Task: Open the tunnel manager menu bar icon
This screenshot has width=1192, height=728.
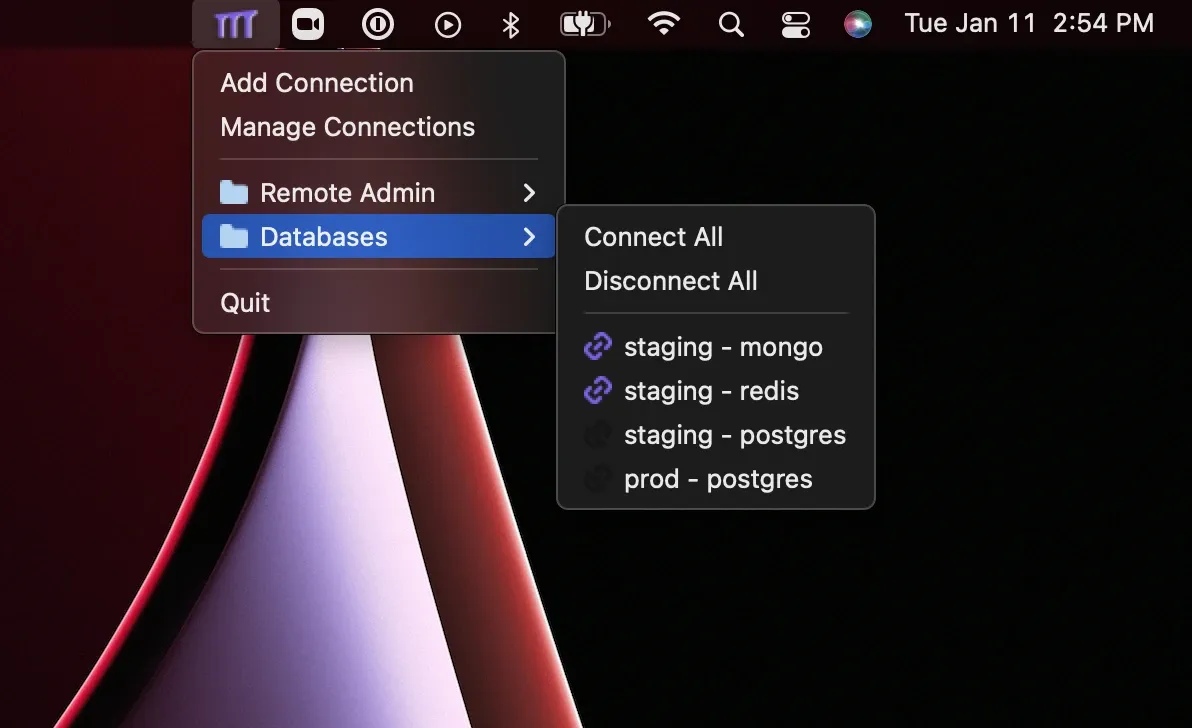Action: (236, 24)
